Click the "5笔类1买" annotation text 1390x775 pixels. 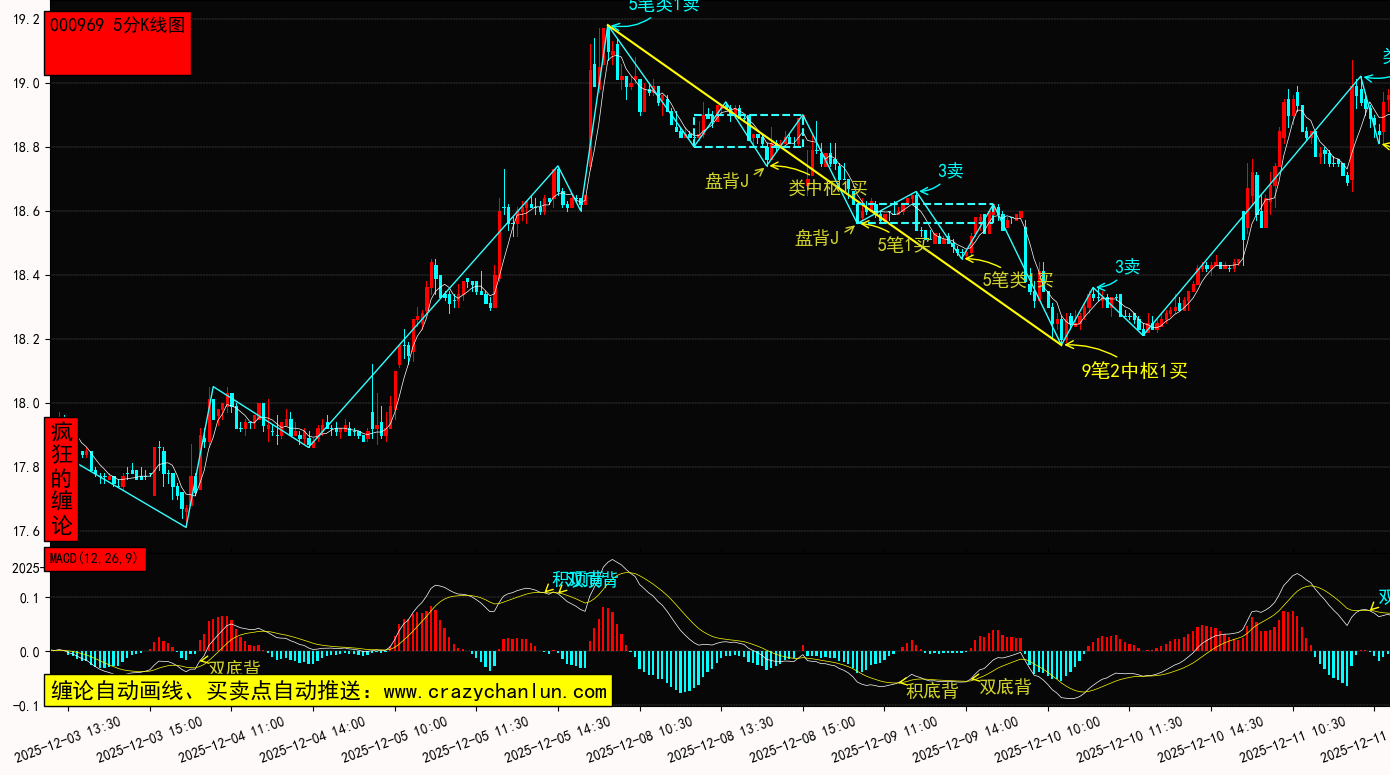(x=1017, y=280)
